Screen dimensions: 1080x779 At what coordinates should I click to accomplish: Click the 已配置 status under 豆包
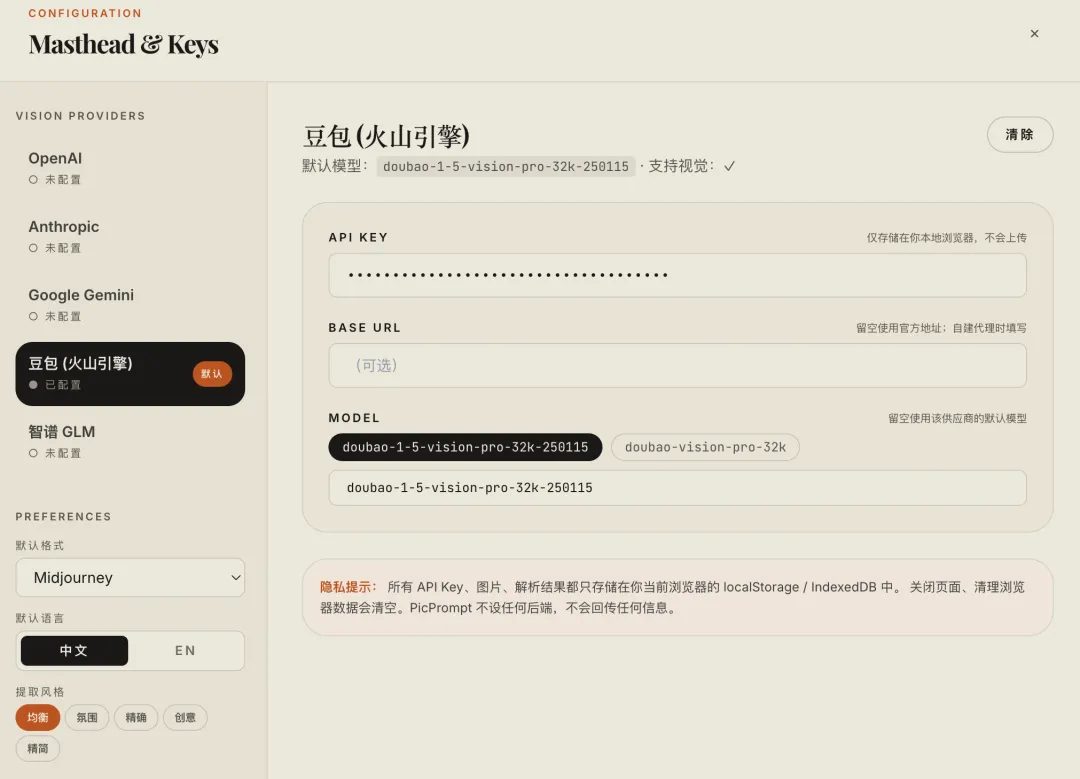coord(55,384)
